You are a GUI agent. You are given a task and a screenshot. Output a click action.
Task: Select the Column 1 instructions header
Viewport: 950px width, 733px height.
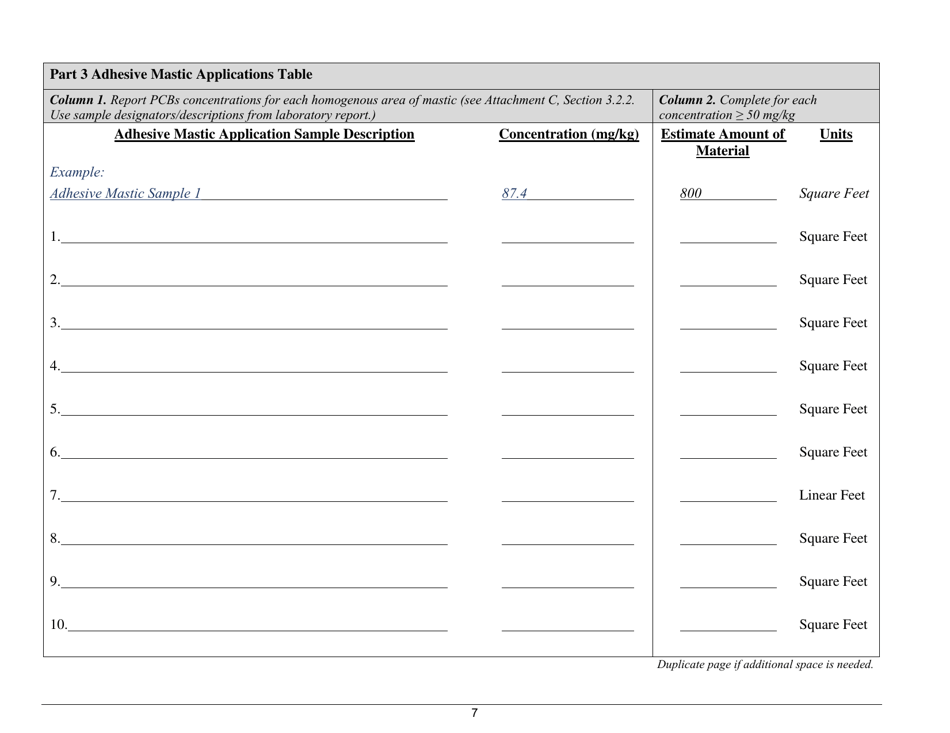pos(343,106)
